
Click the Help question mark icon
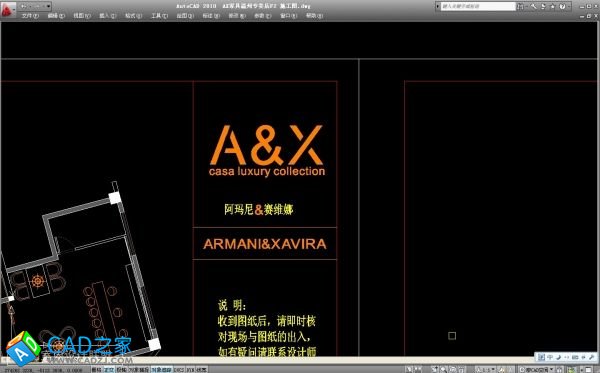(562, 7)
